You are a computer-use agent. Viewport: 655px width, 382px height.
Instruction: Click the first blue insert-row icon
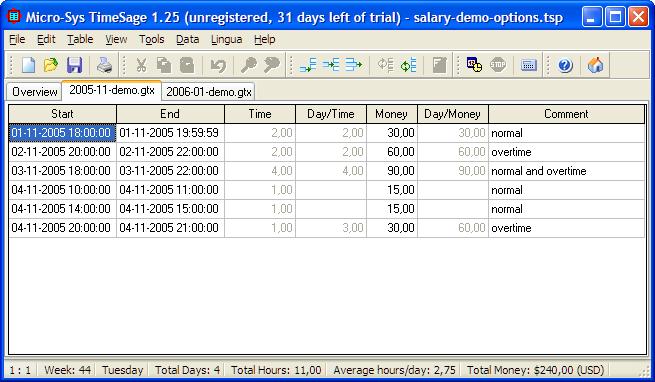[x=308, y=65]
